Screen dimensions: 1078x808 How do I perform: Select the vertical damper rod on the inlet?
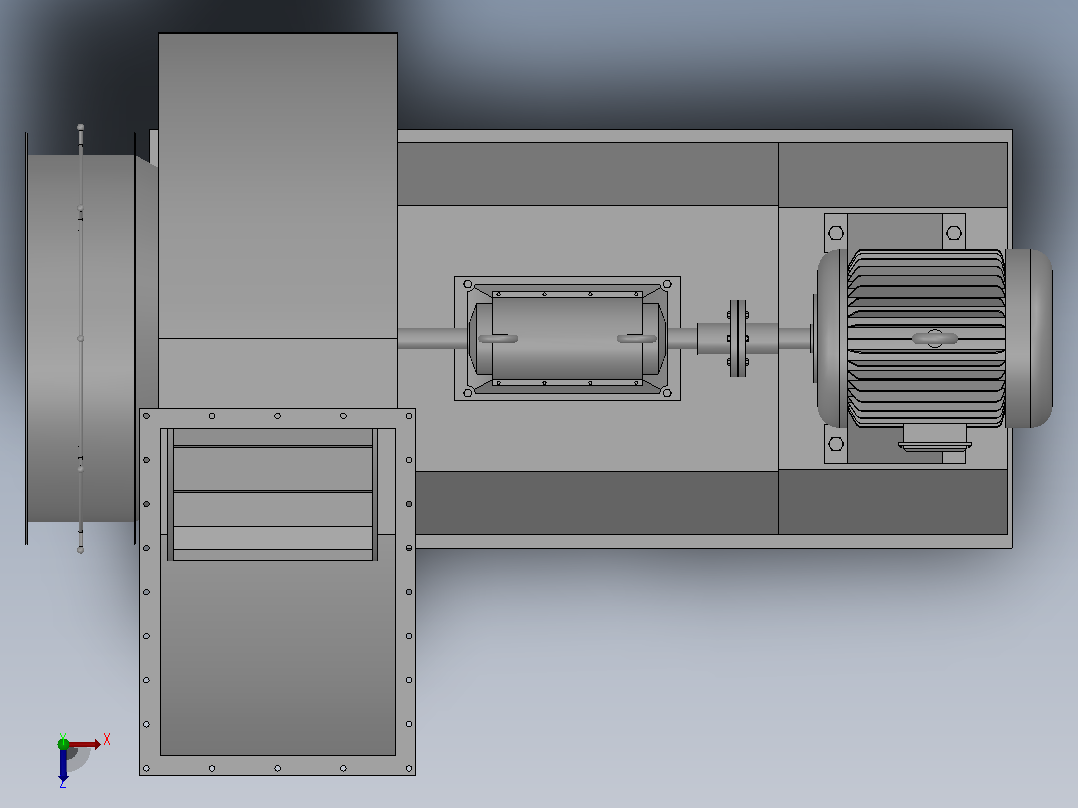[80, 338]
